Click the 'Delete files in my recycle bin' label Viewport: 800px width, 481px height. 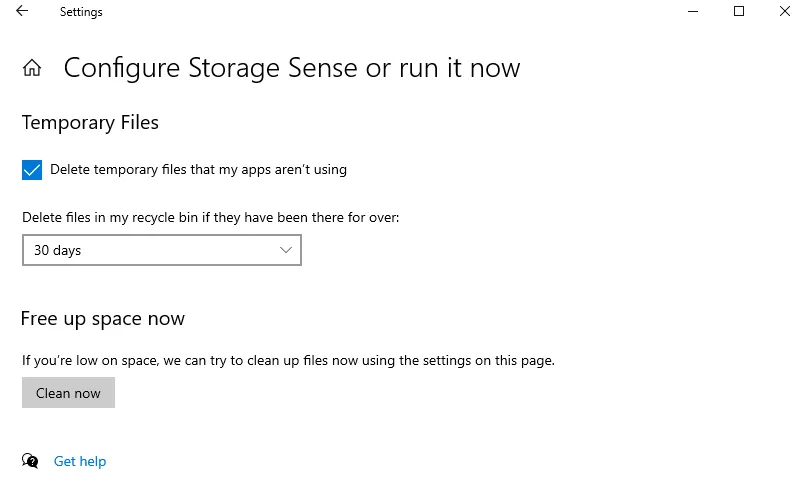pyautogui.click(x=210, y=217)
